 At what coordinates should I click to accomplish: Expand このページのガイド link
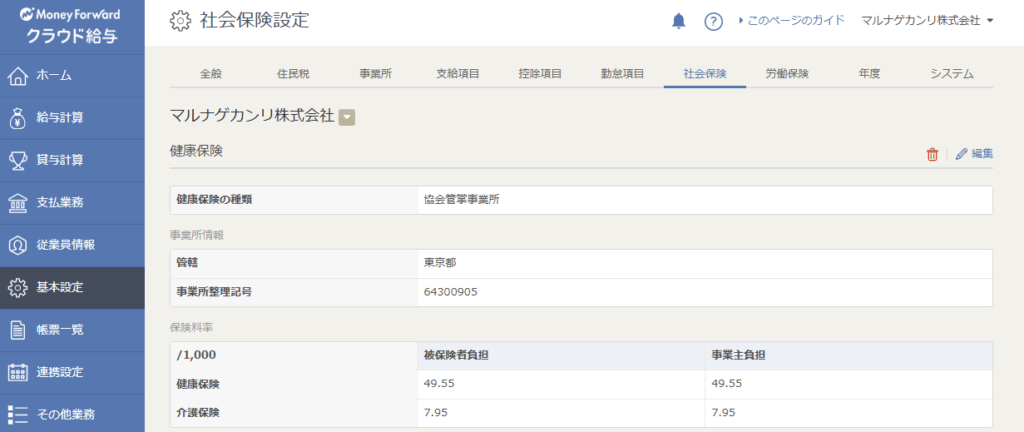tap(791, 21)
